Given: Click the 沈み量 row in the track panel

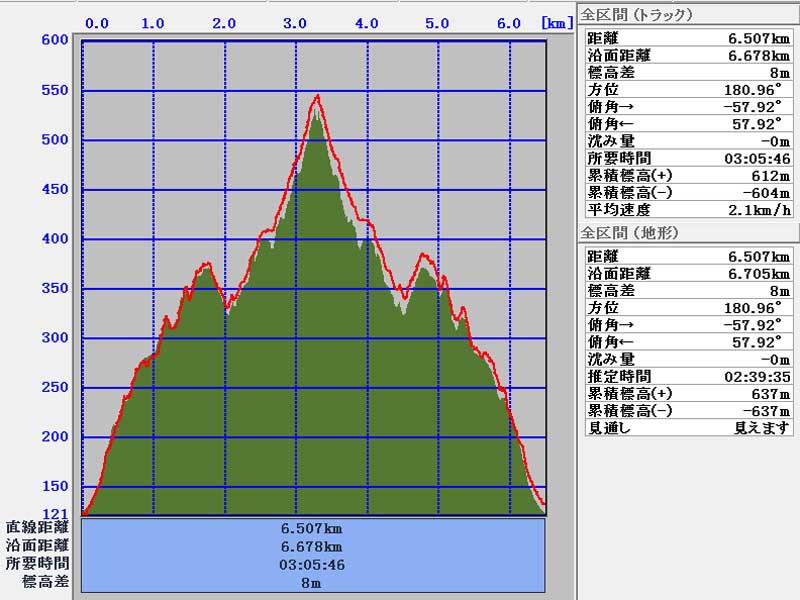Looking at the screenshot, I should coord(688,141).
